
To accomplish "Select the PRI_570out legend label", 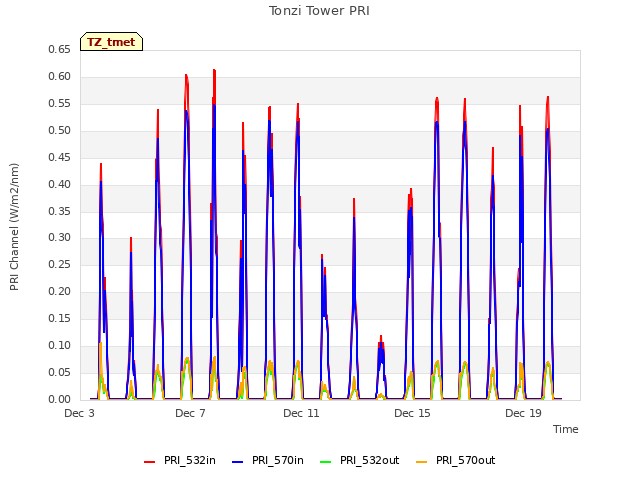I will click(x=465, y=460).
